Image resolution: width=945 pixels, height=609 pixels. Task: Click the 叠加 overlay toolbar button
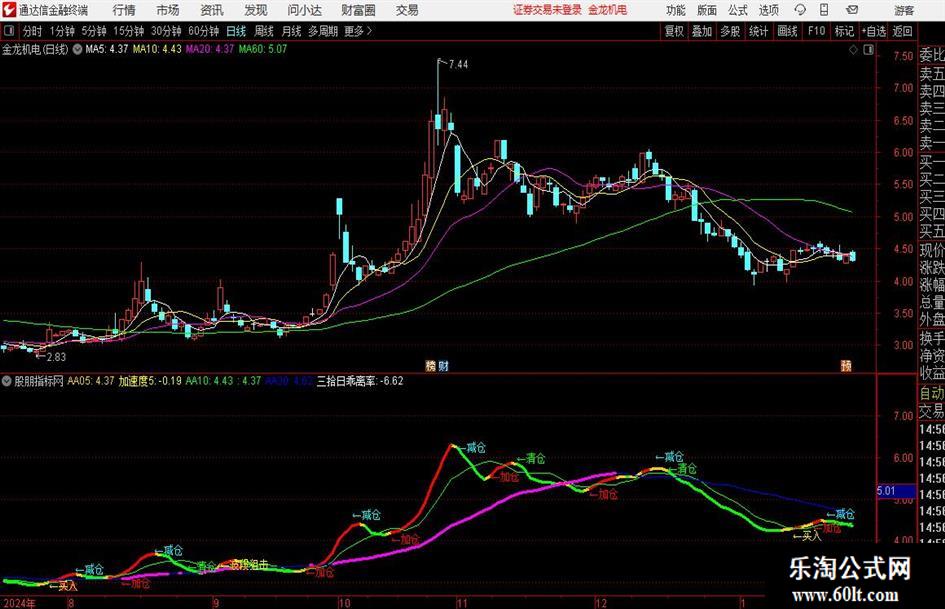pos(702,31)
